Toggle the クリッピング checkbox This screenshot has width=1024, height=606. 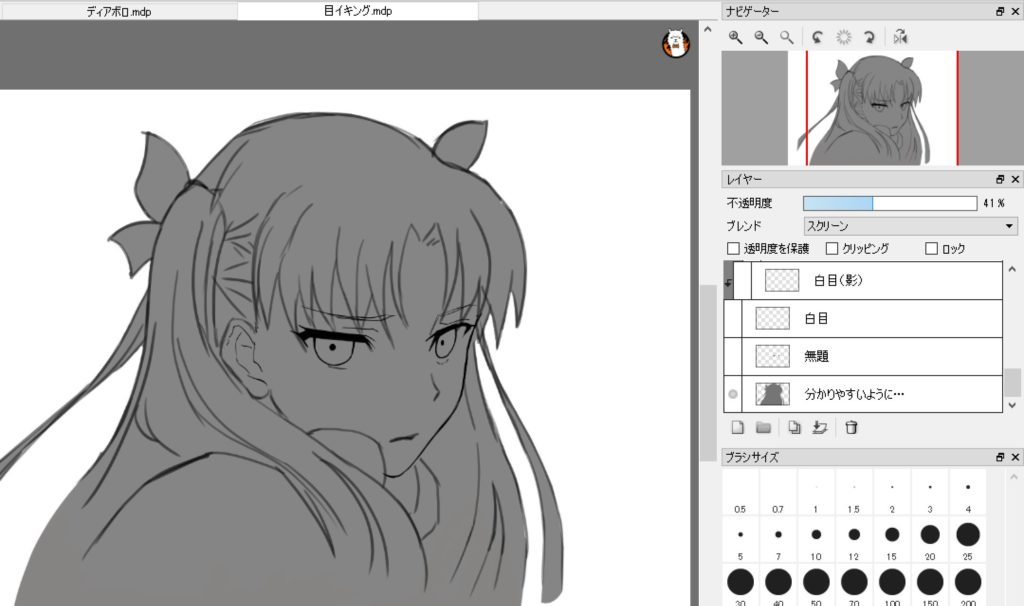(x=832, y=248)
